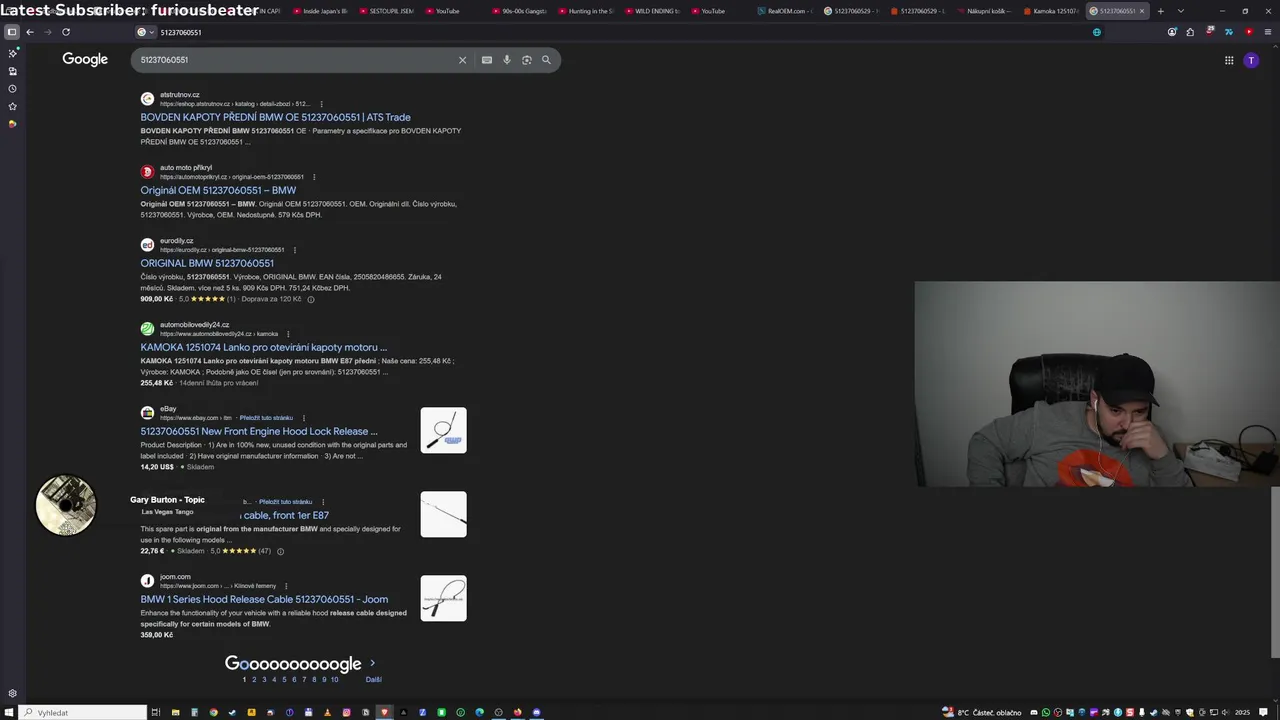Open the bookmarks star in sidebar
The height and width of the screenshot is (720, 1280).
pyautogui.click(x=12, y=106)
